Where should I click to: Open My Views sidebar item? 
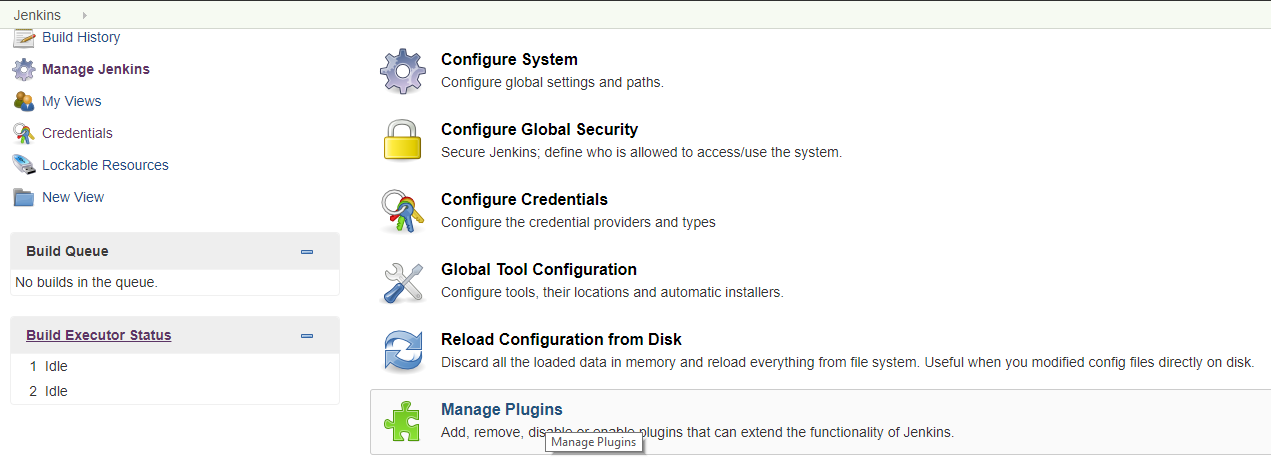click(x=71, y=101)
